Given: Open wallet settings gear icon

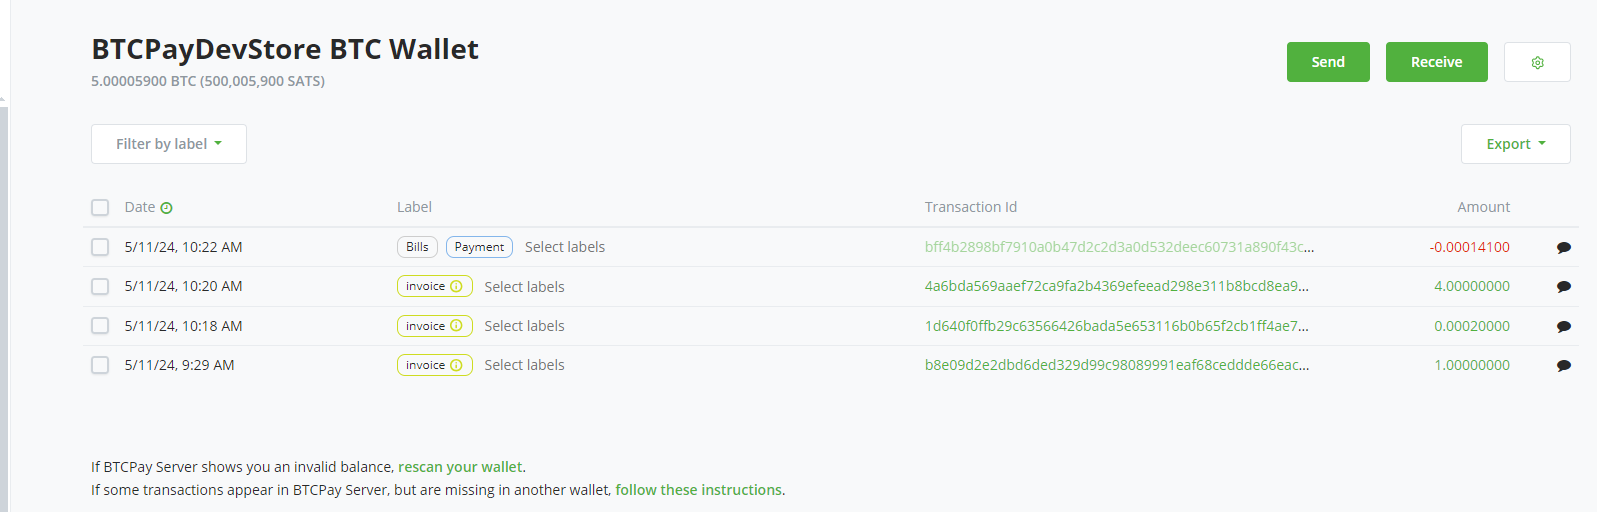Looking at the screenshot, I should coord(1537,62).
